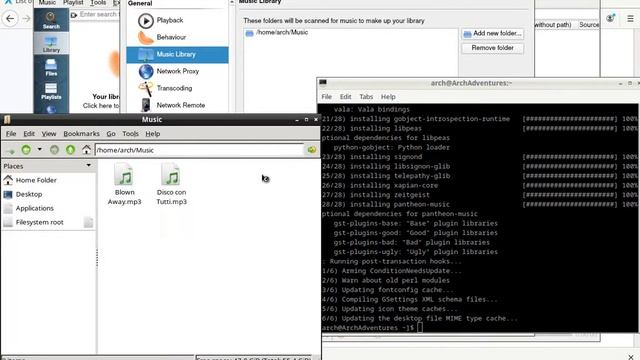
Task: Click the browser back arrow
Action: (10, 18)
